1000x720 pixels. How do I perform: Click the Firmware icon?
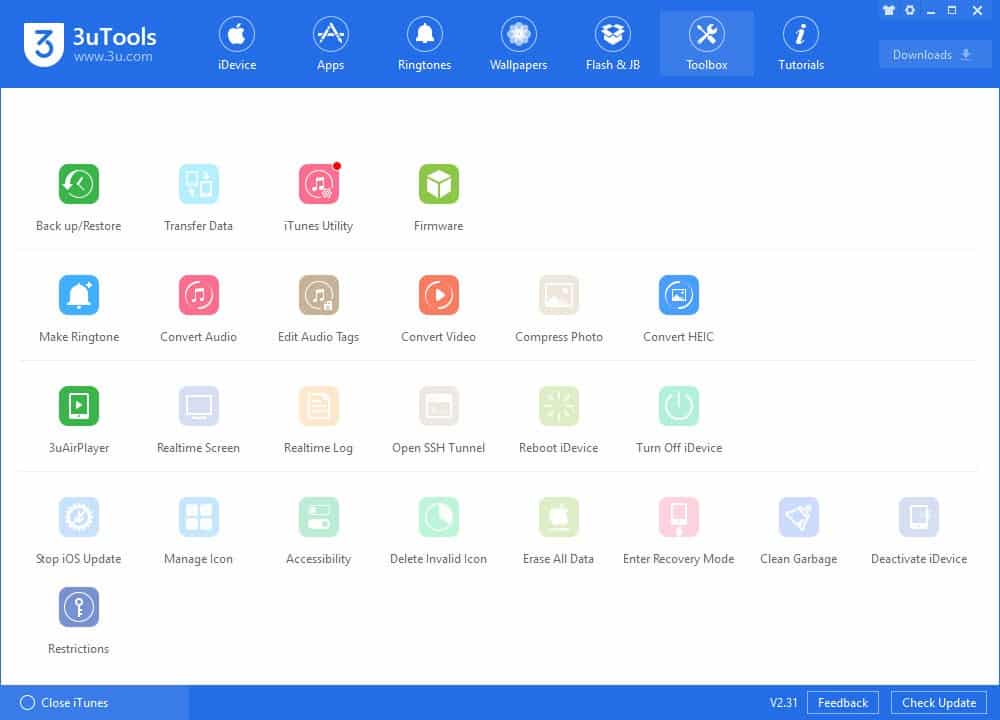438,185
